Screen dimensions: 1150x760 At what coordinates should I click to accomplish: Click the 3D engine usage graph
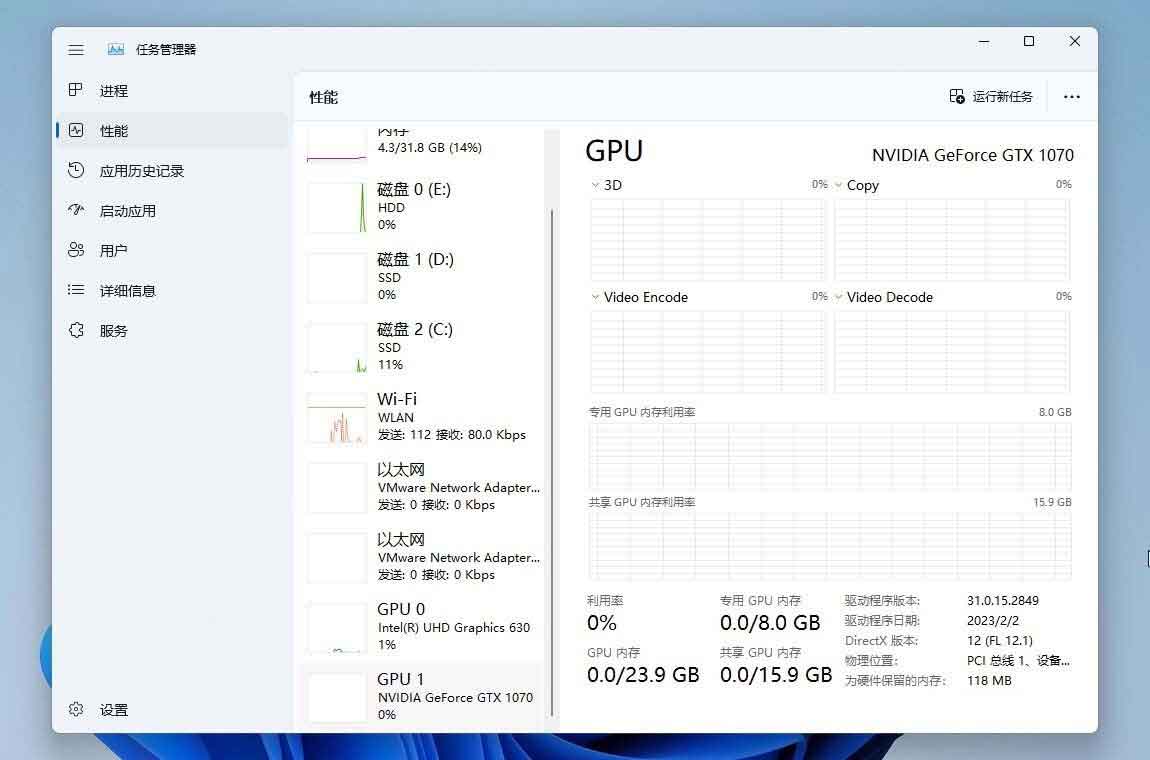pyautogui.click(x=708, y=240)
